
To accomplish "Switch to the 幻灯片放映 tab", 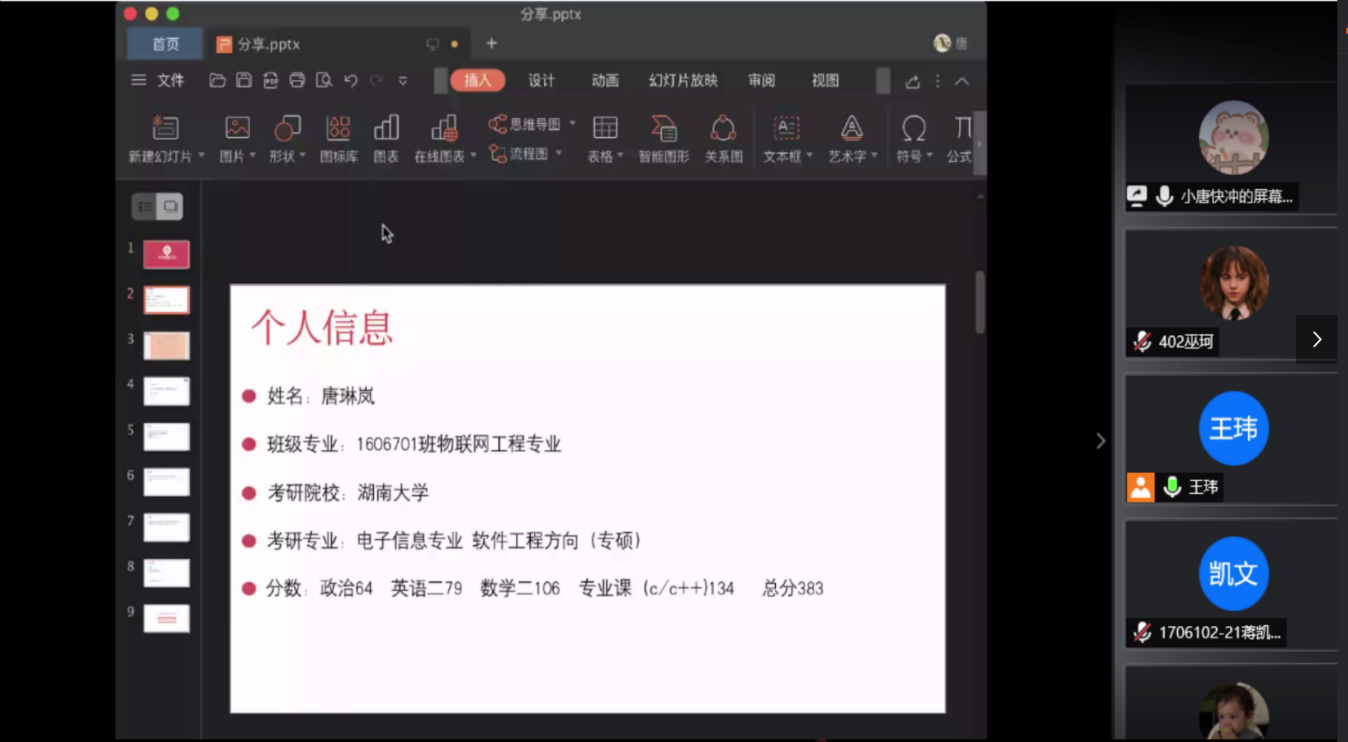I will pos(683,81).
